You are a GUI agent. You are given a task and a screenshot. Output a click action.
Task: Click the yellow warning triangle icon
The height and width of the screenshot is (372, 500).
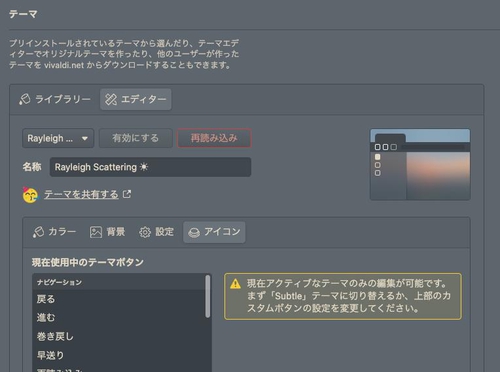point(235,284)
